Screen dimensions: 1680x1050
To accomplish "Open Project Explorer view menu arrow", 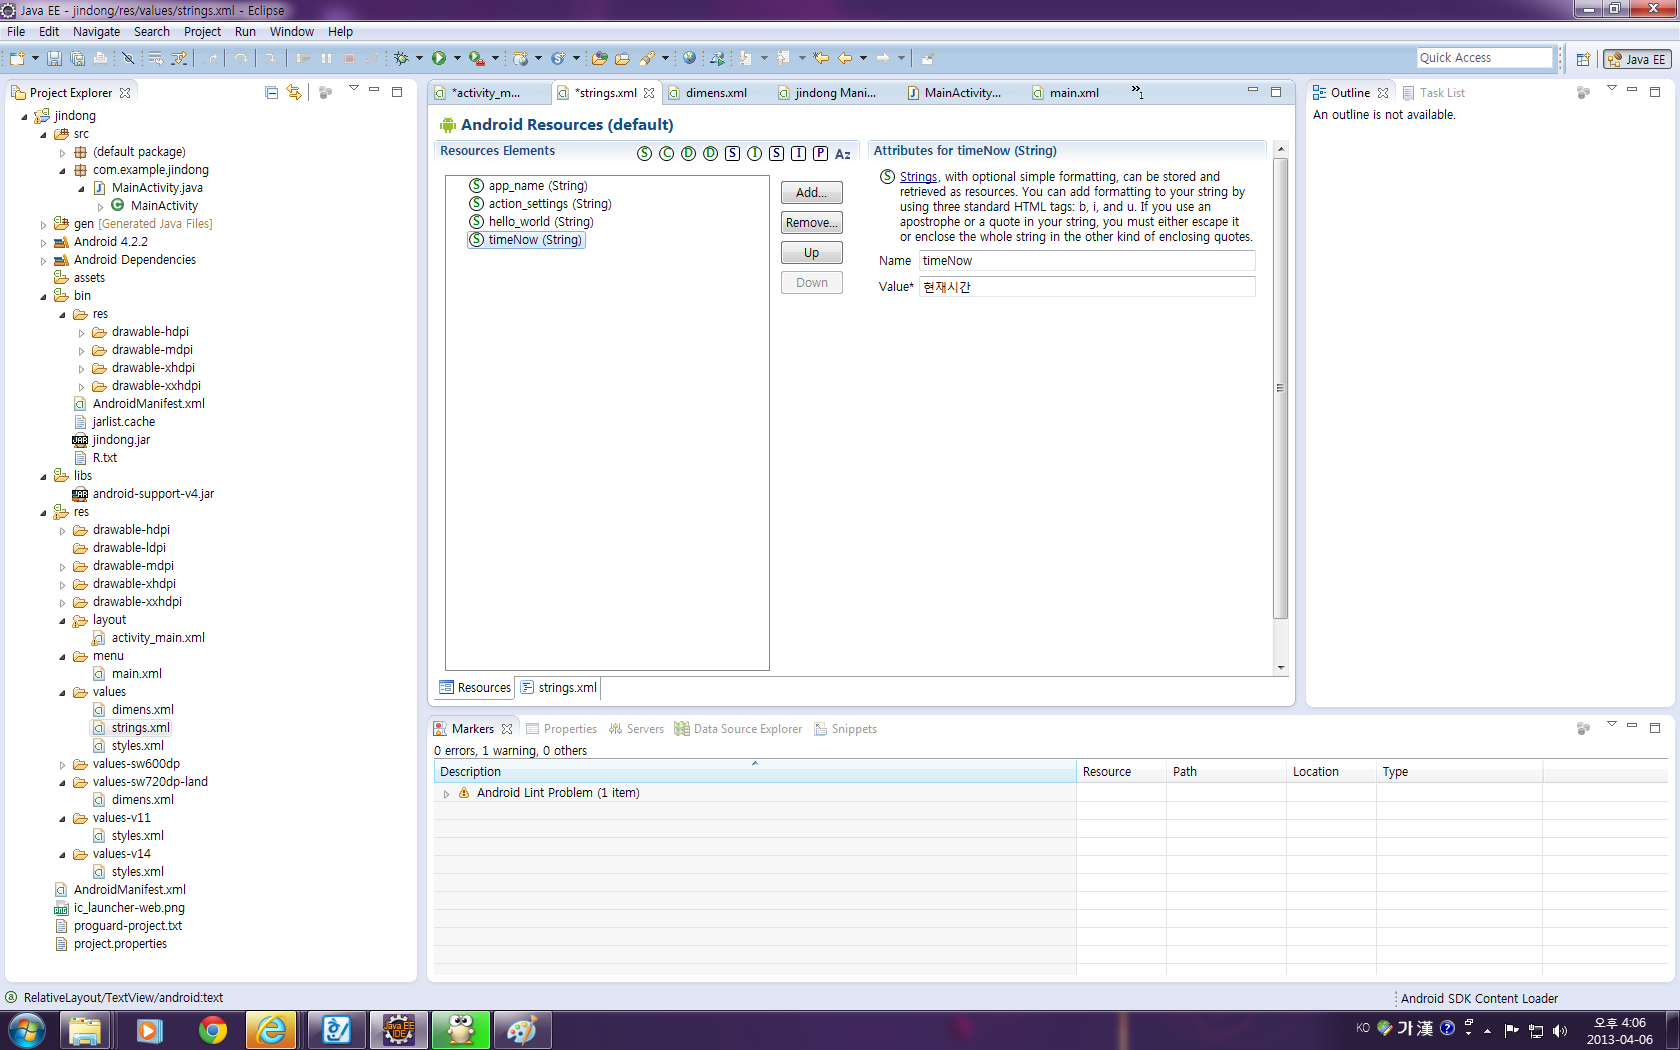I will (353, 89).
